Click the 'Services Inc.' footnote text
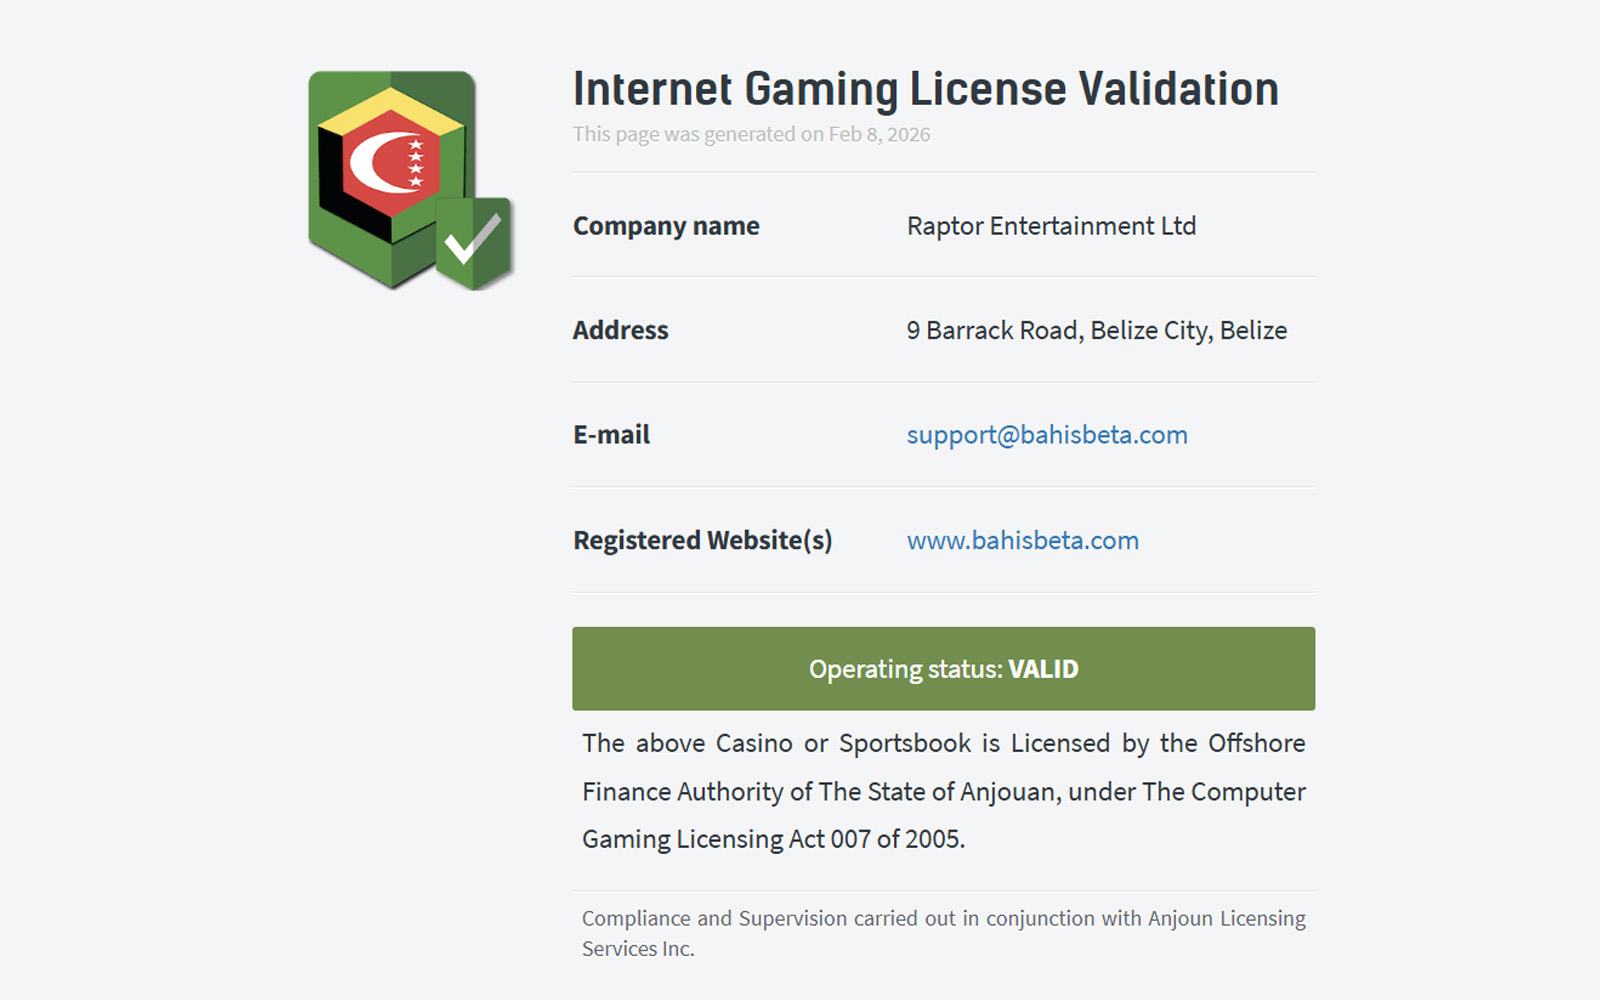 pyautogui.click(x=638, y=949)
